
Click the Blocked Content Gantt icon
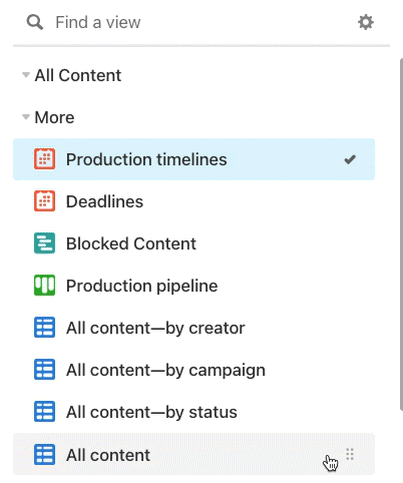click(44, 243)
